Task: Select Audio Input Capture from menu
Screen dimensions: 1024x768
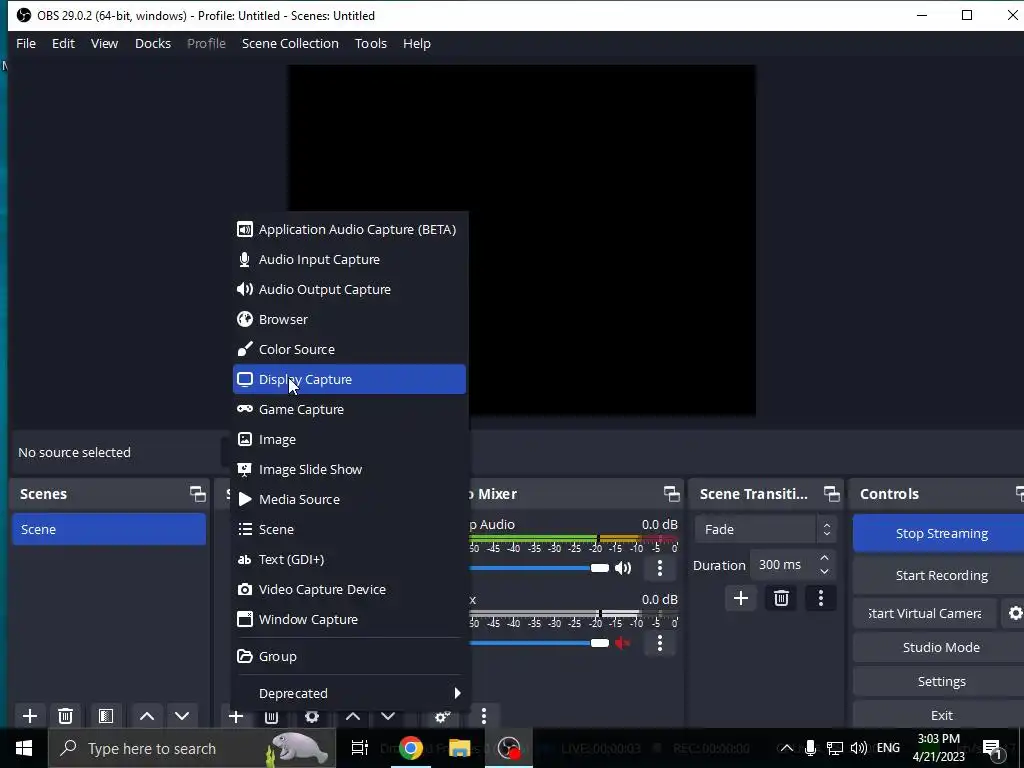Action: tap(349, 259)
